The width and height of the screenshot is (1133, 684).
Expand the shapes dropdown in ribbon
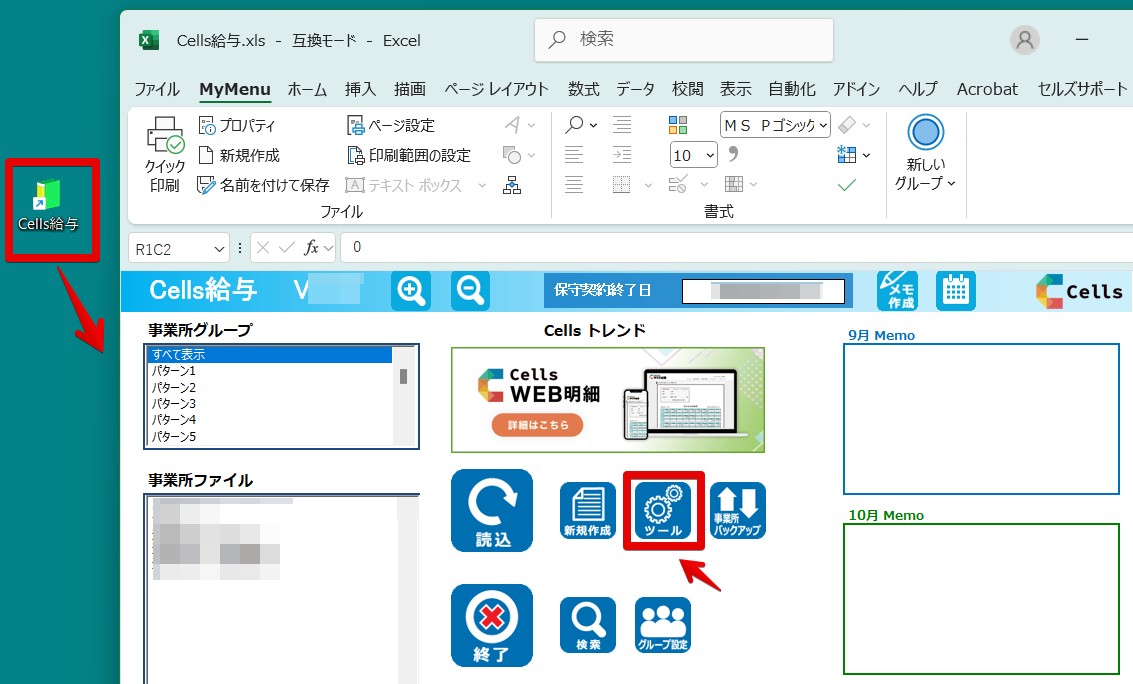tap(532, 155)
